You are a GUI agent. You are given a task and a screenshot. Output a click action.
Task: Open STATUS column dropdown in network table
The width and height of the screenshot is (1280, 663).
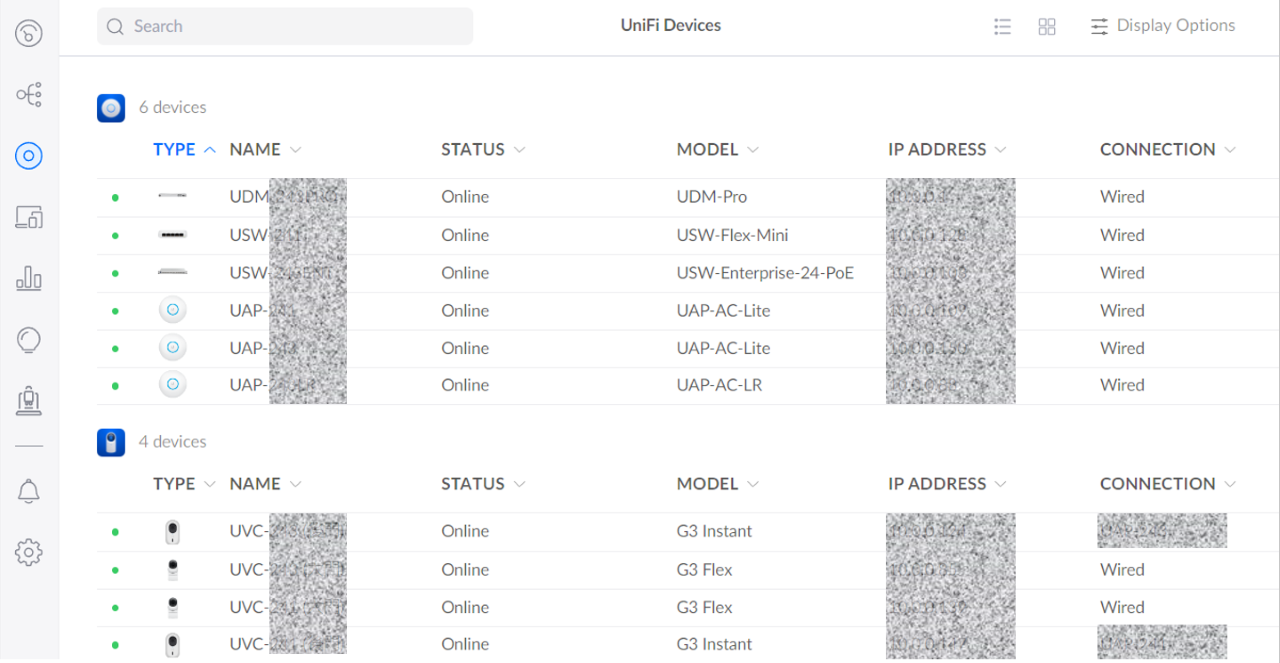click(x=483, y=150)
